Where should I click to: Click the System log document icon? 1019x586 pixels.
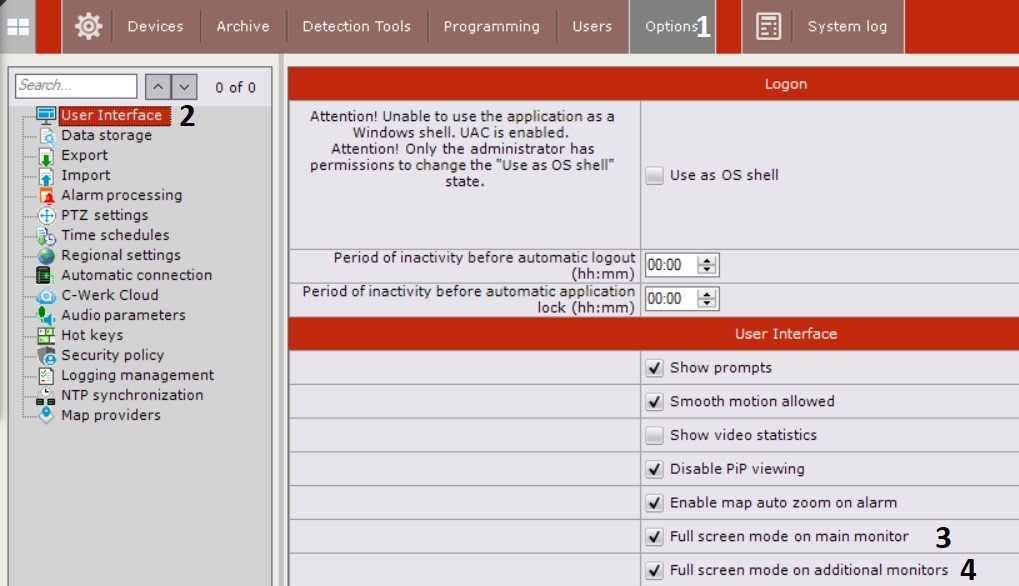pos(768,27)
